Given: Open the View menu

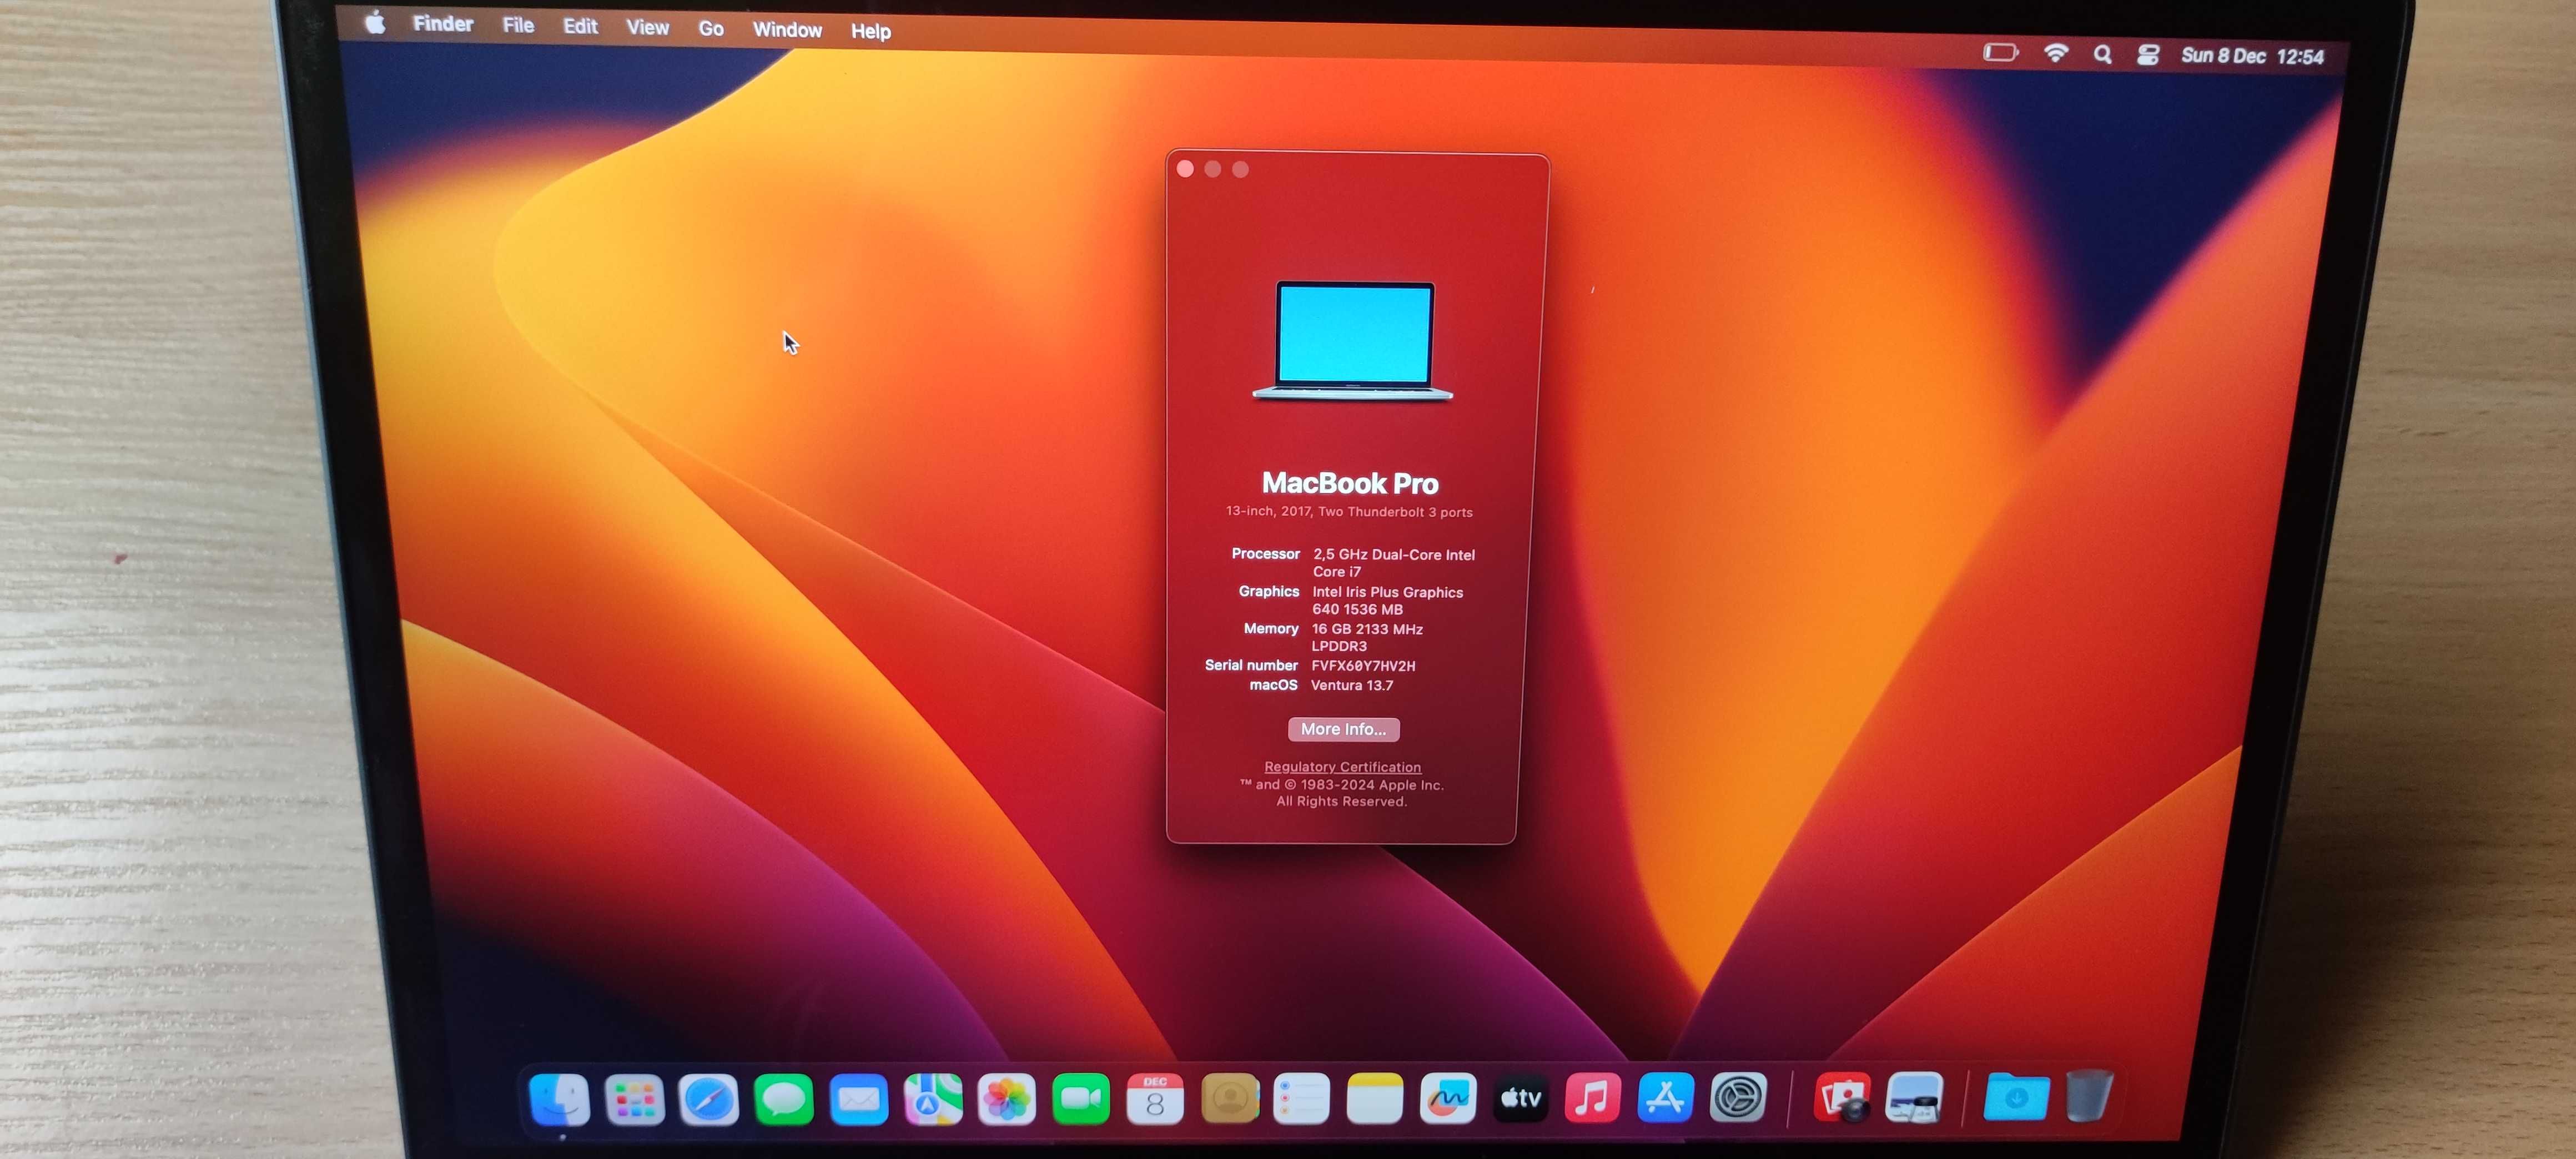Looking at the screenshot, I should click(648, 28).
